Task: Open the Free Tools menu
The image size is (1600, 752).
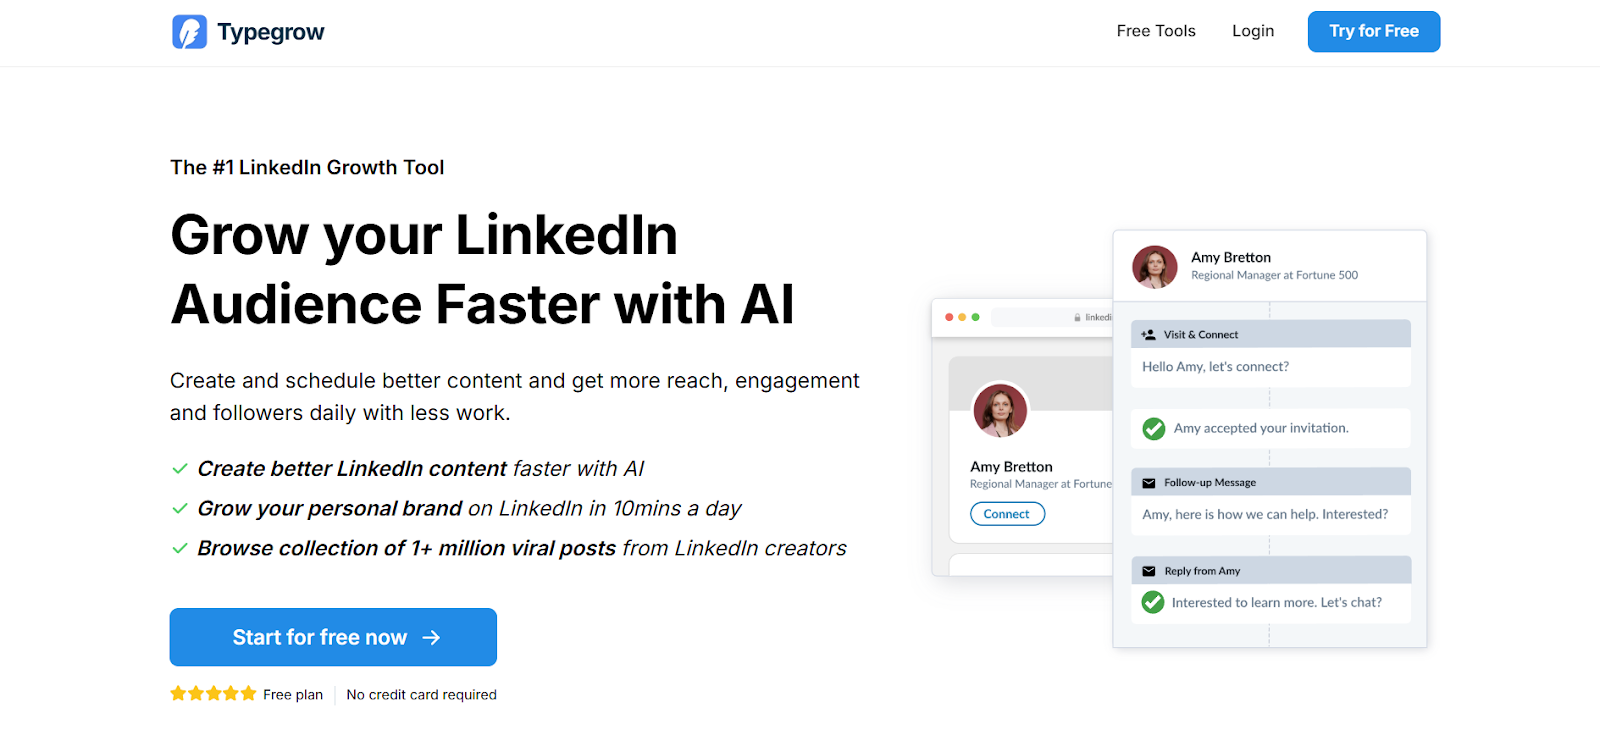Action: coord(1156,31)
